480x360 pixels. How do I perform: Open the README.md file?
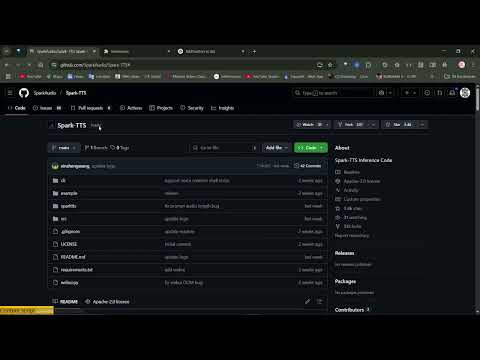(73, 257)
